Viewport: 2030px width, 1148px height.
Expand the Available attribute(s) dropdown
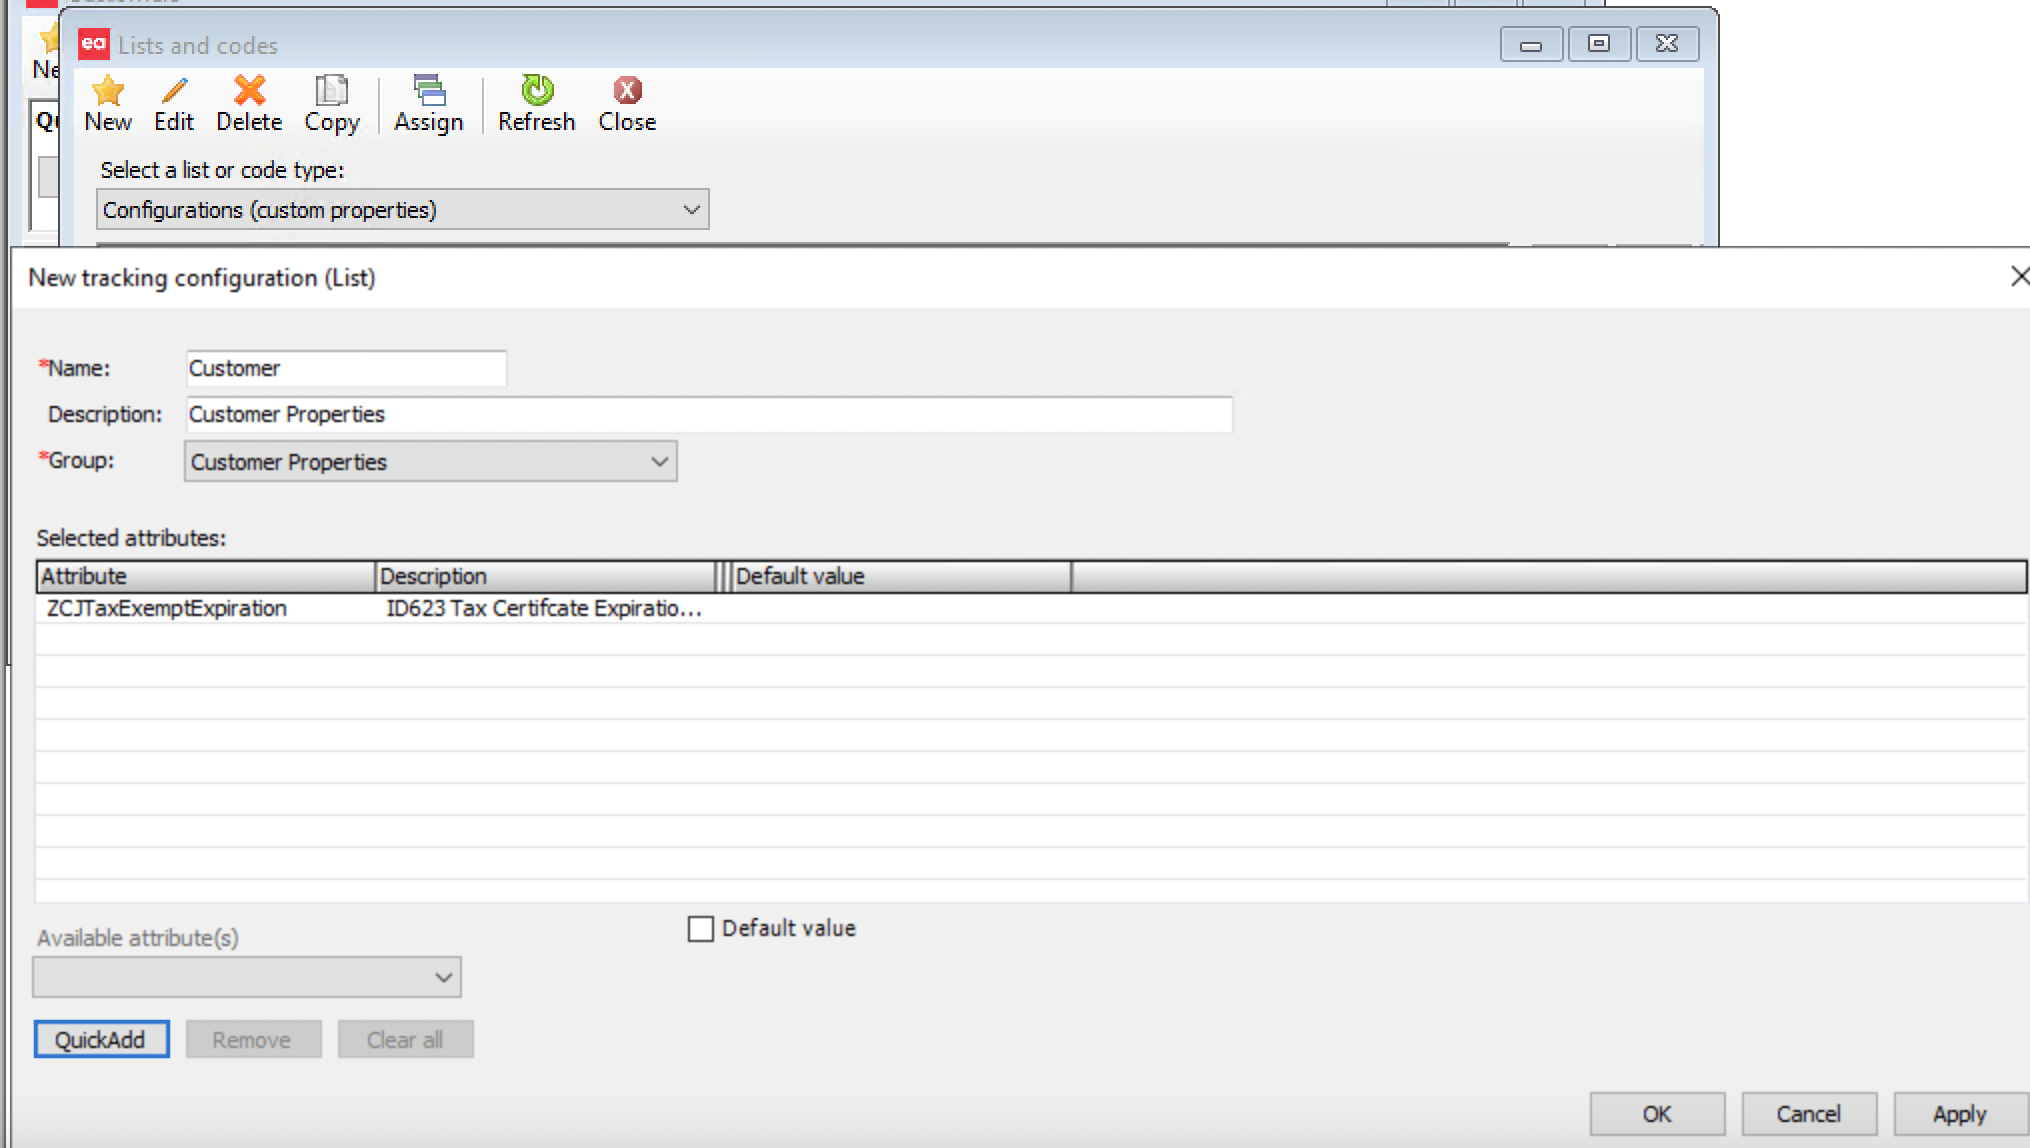click(x=247, y=977)
